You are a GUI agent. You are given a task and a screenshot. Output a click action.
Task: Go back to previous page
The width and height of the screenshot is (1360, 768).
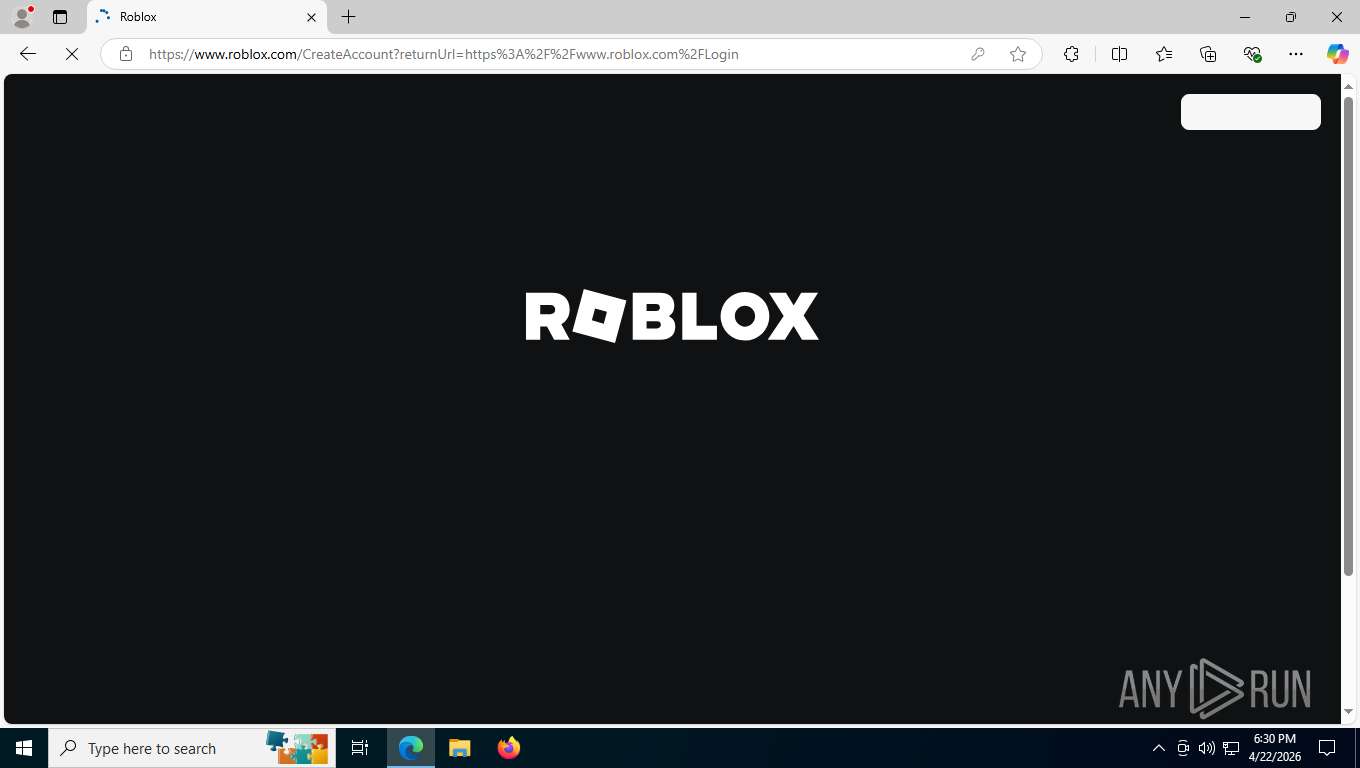click(x=28, y=54)
